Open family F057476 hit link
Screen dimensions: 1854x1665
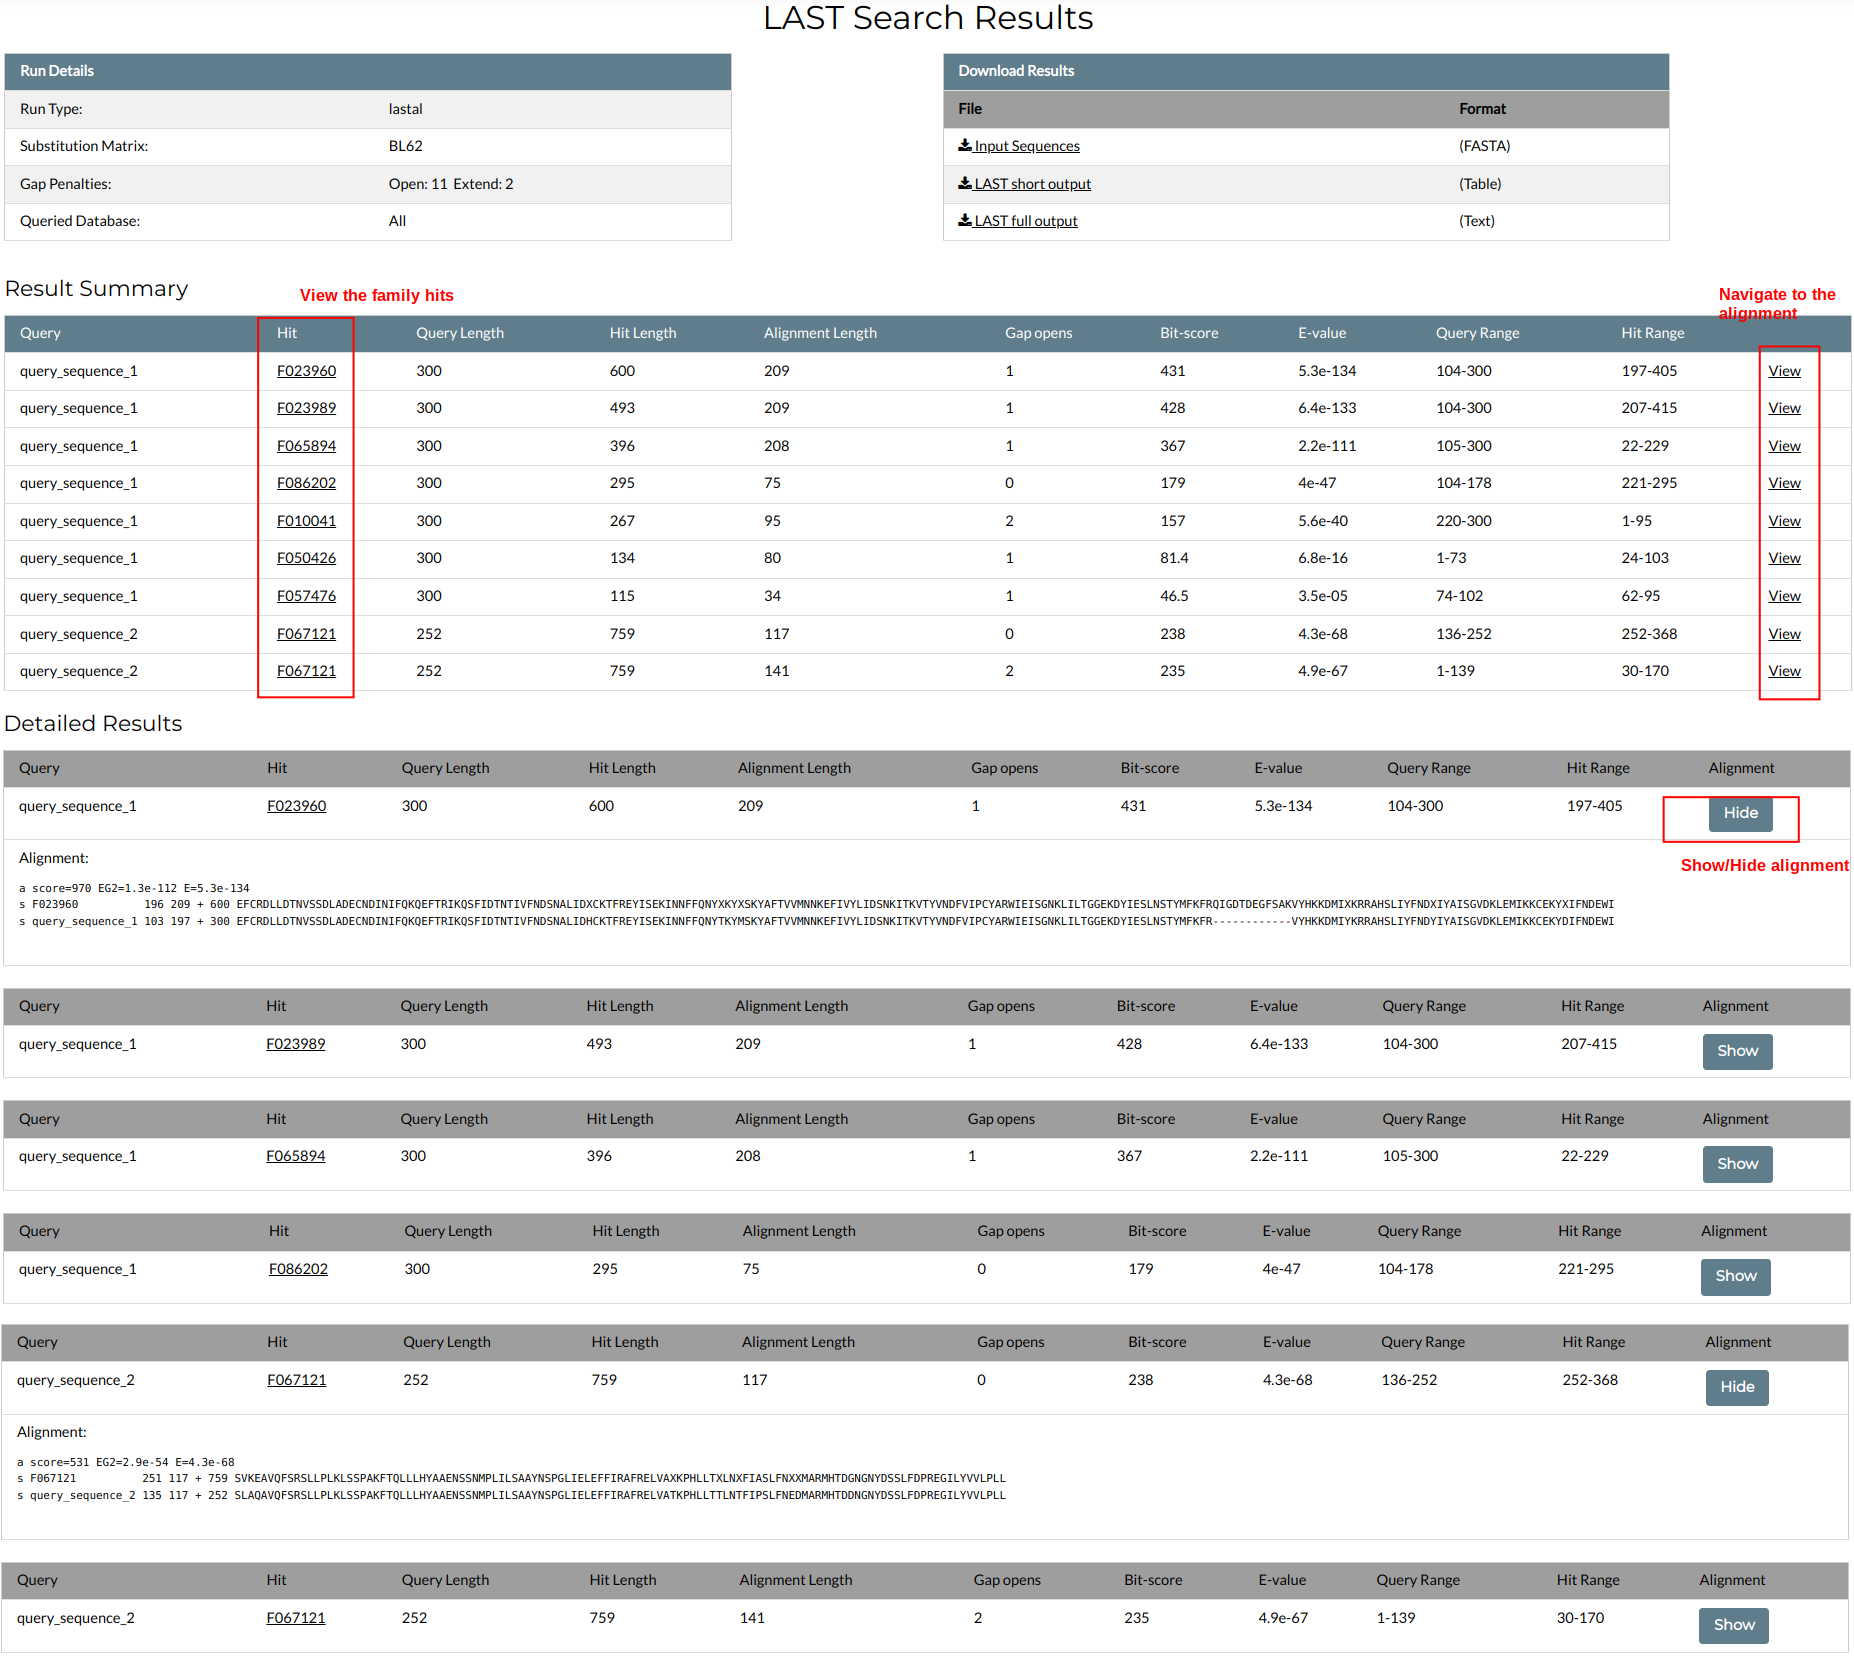[306, 596]
